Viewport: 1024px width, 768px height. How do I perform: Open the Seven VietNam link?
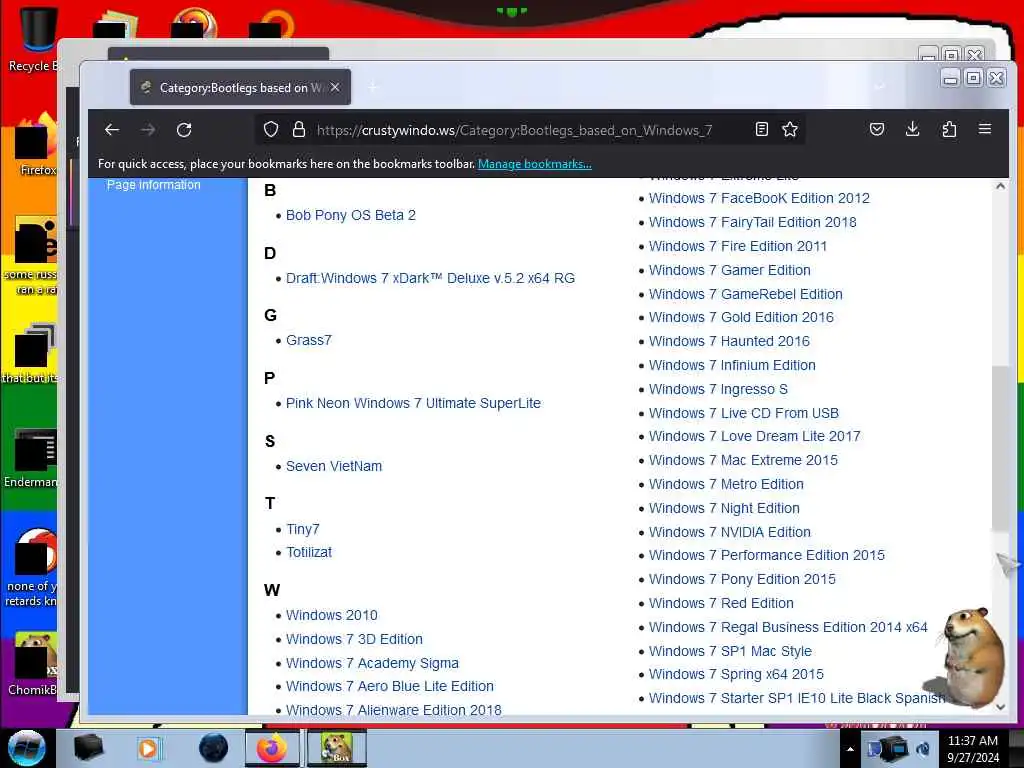[334, 466]
